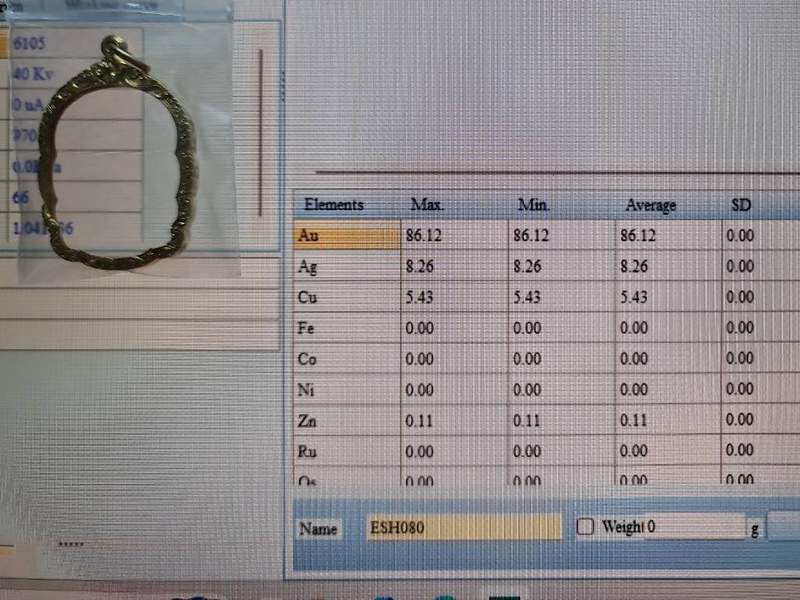
Task: Click the Weight value input field
Action: tap(694, 527)
